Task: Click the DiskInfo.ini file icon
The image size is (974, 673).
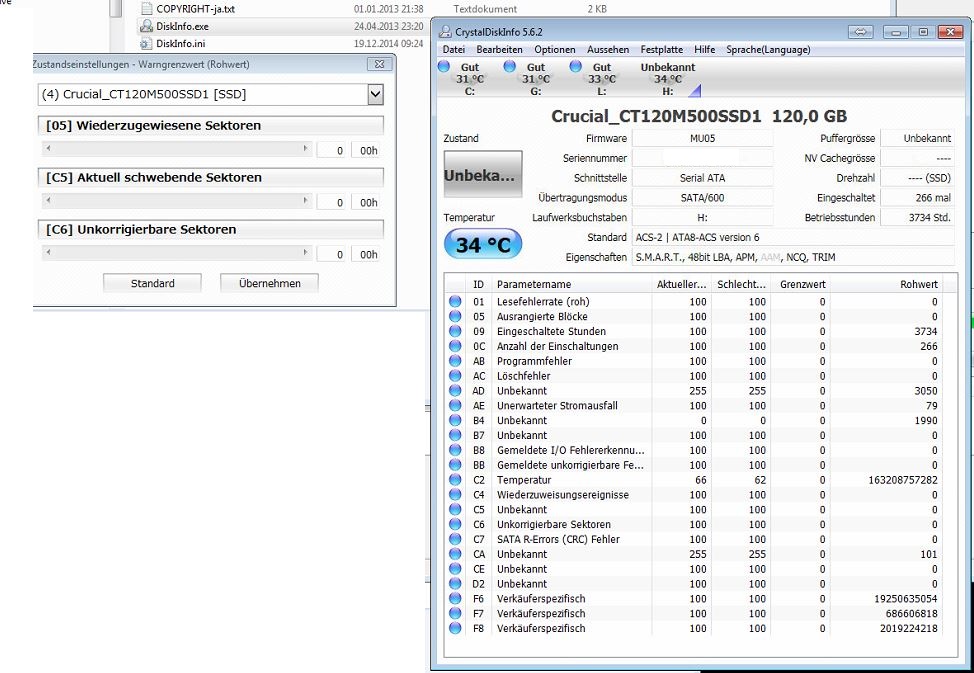Action: point(146,43)
